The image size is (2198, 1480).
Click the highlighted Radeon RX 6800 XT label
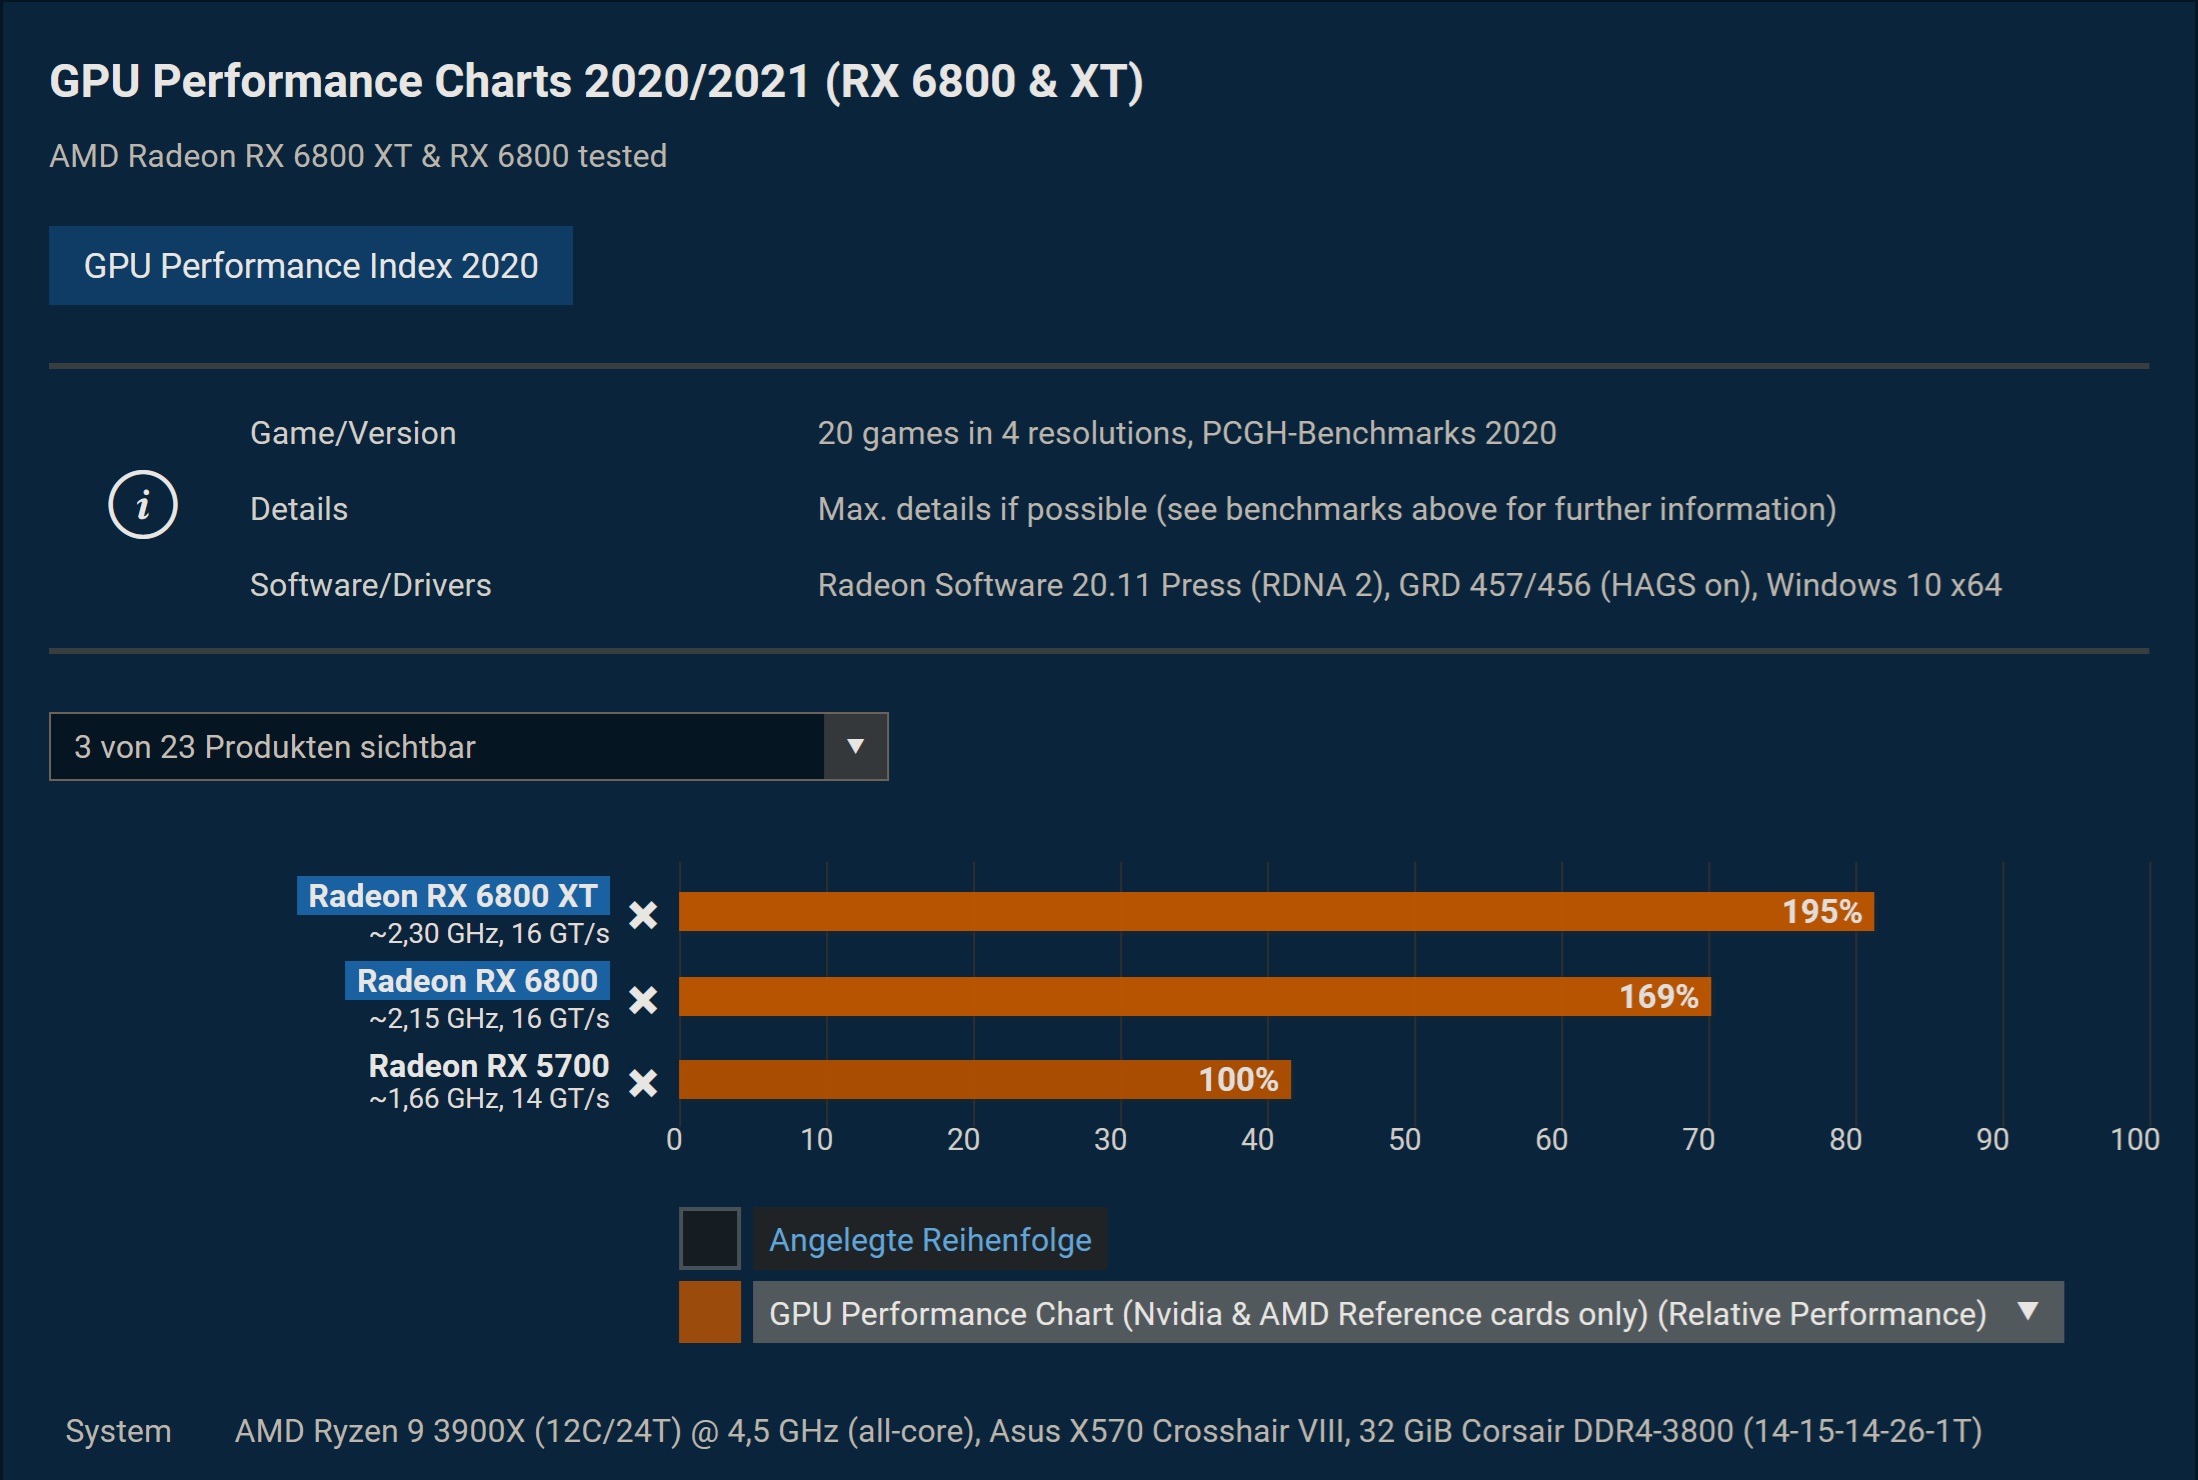(453, 896)
